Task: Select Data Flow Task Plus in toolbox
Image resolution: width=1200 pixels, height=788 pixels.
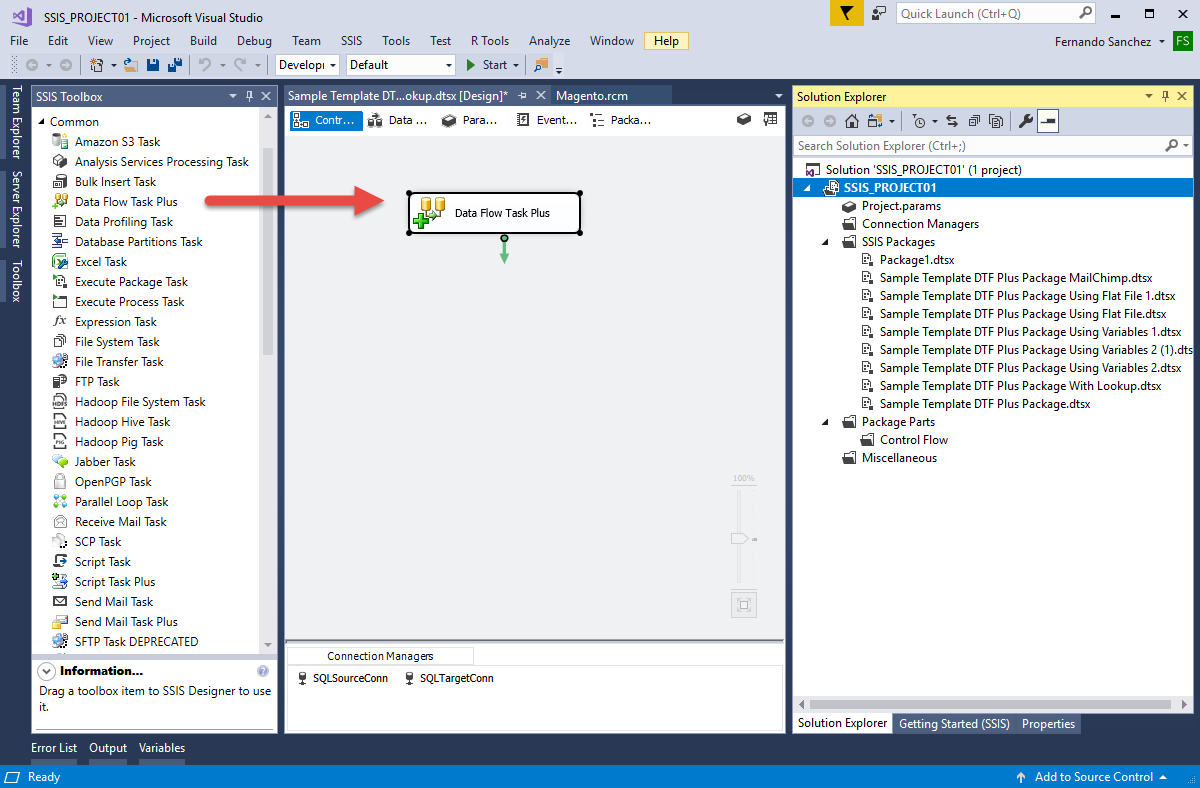Action: tap(126, 202)
